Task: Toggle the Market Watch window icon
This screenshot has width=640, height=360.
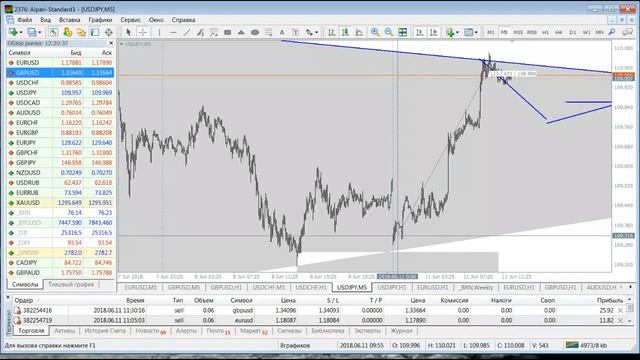Action: coord(54,32)
